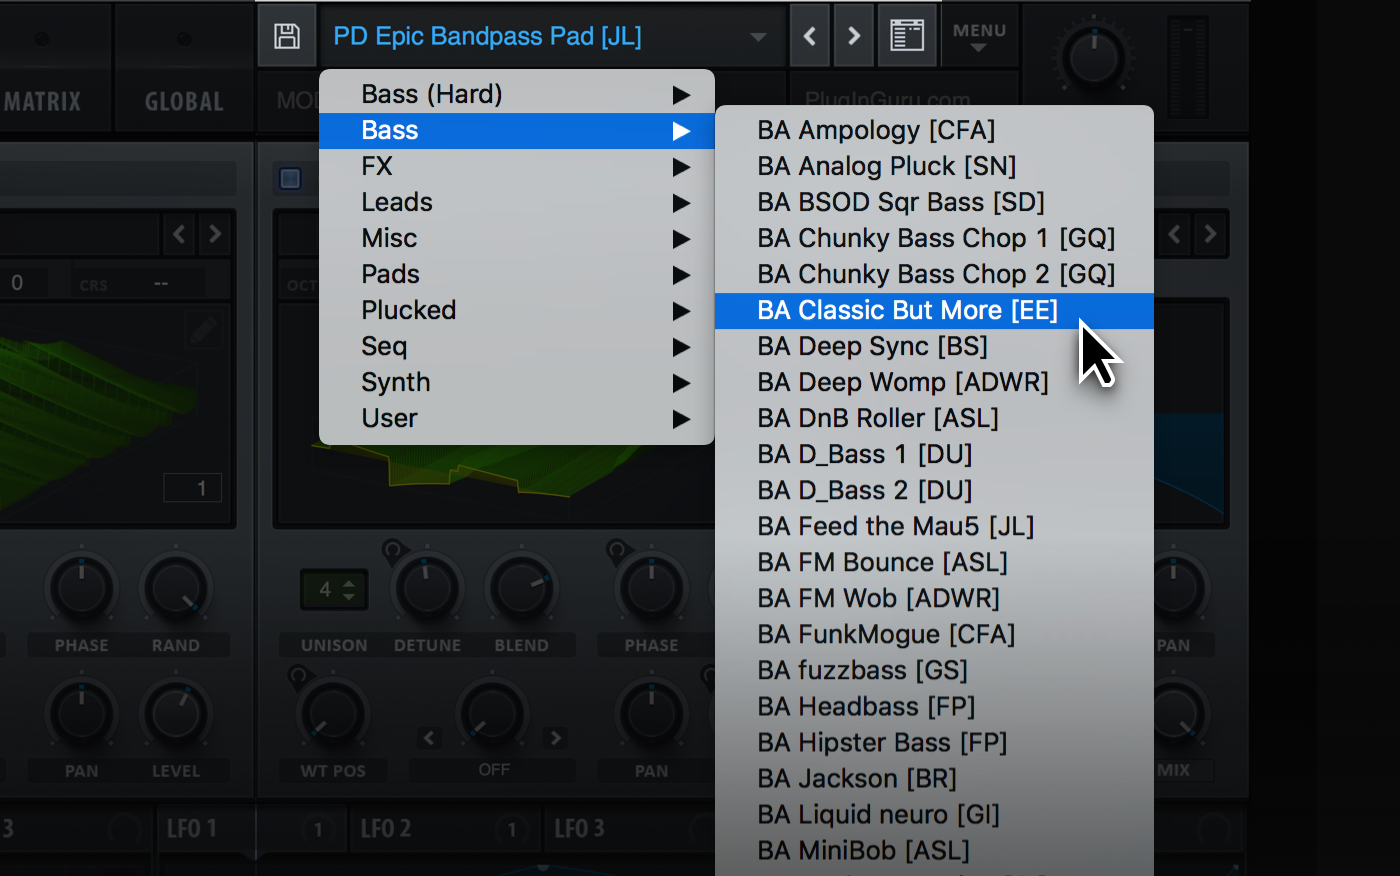This screenshot has height=876, width=1400.
Task: Click the DETUNE knob
Action: (x=427, y=589)
